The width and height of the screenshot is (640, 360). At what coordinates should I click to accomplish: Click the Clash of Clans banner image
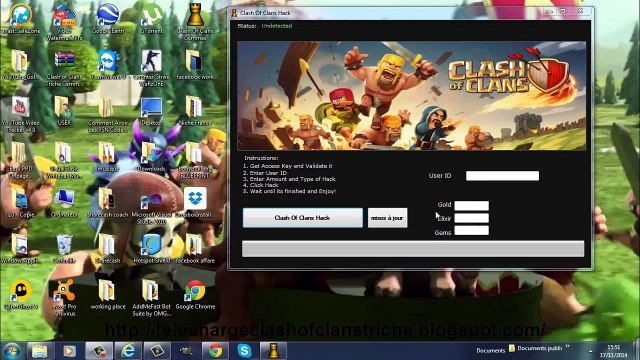(411, 96)
